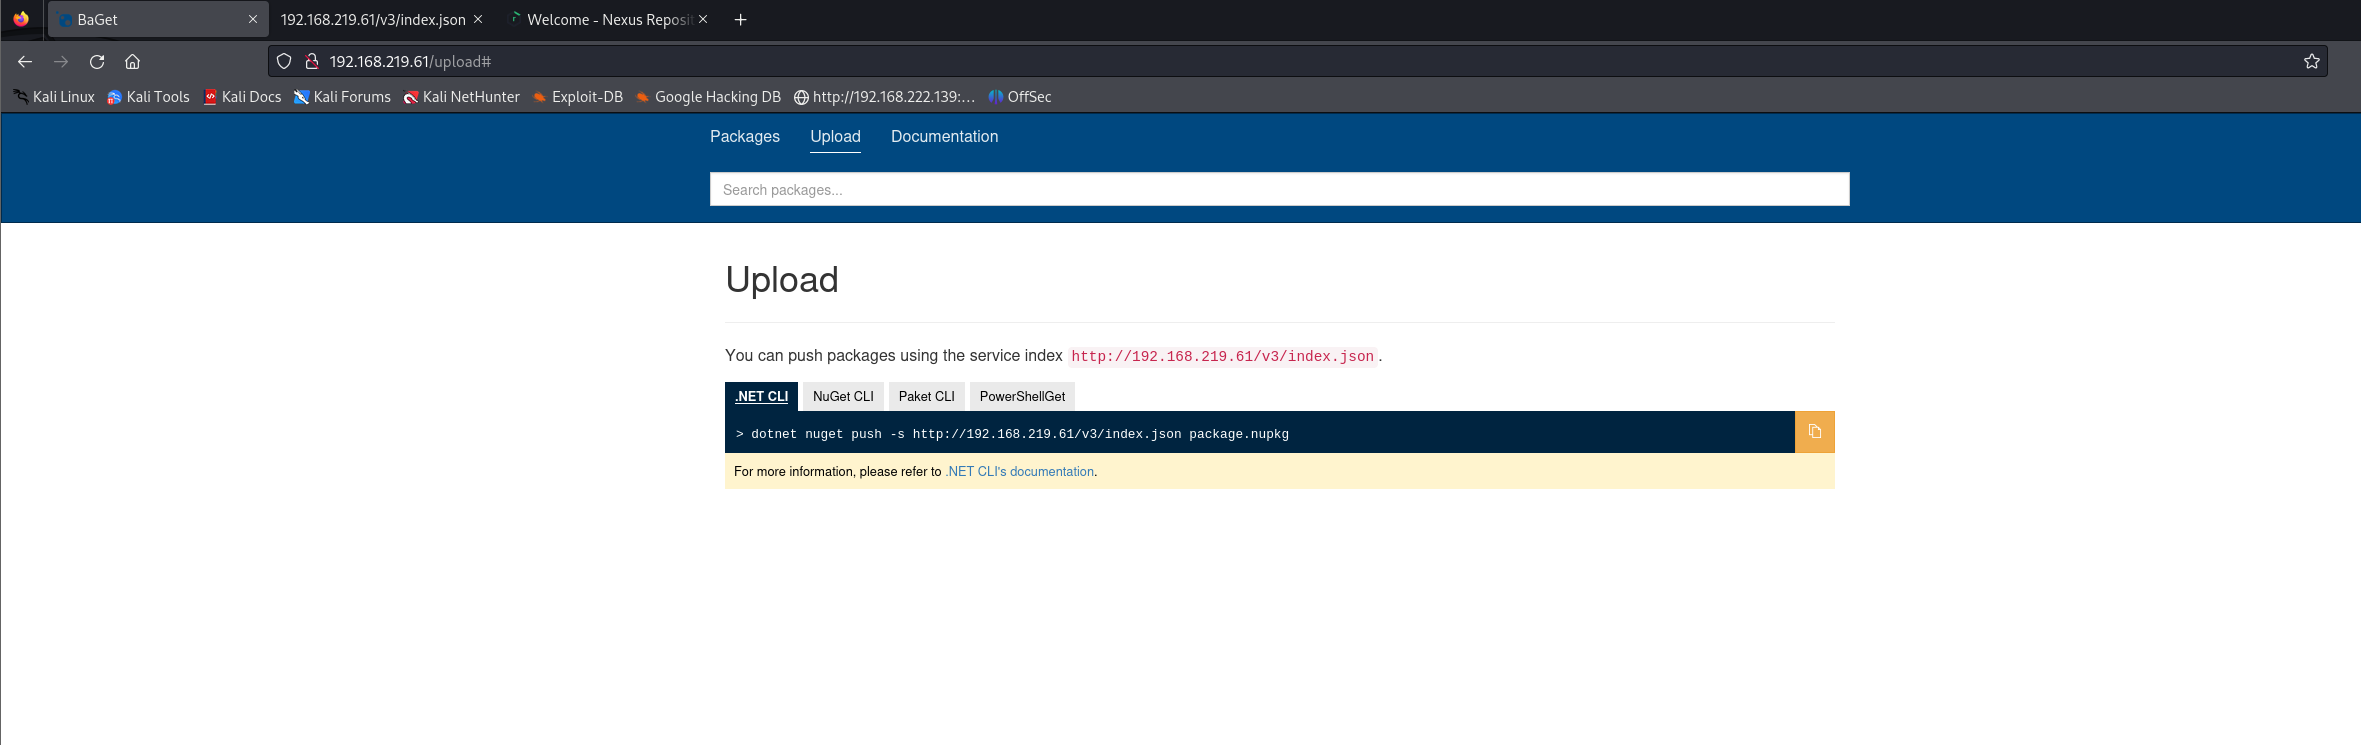Open a new browser tab
Viewport: 2361px width, 745px height.
point(740,19)
